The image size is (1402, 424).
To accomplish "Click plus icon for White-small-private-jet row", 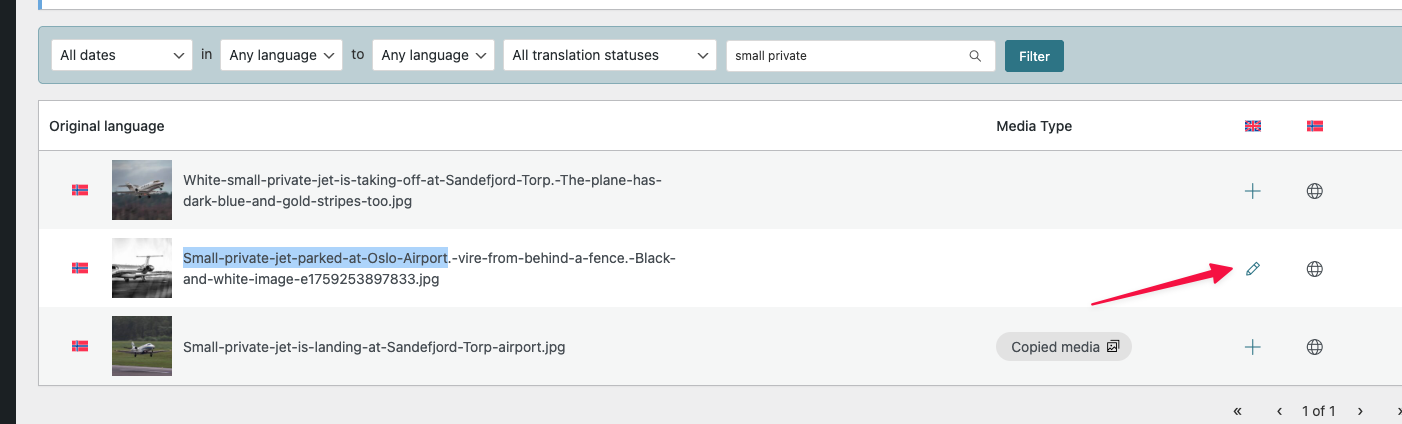I will [1252, 191].
